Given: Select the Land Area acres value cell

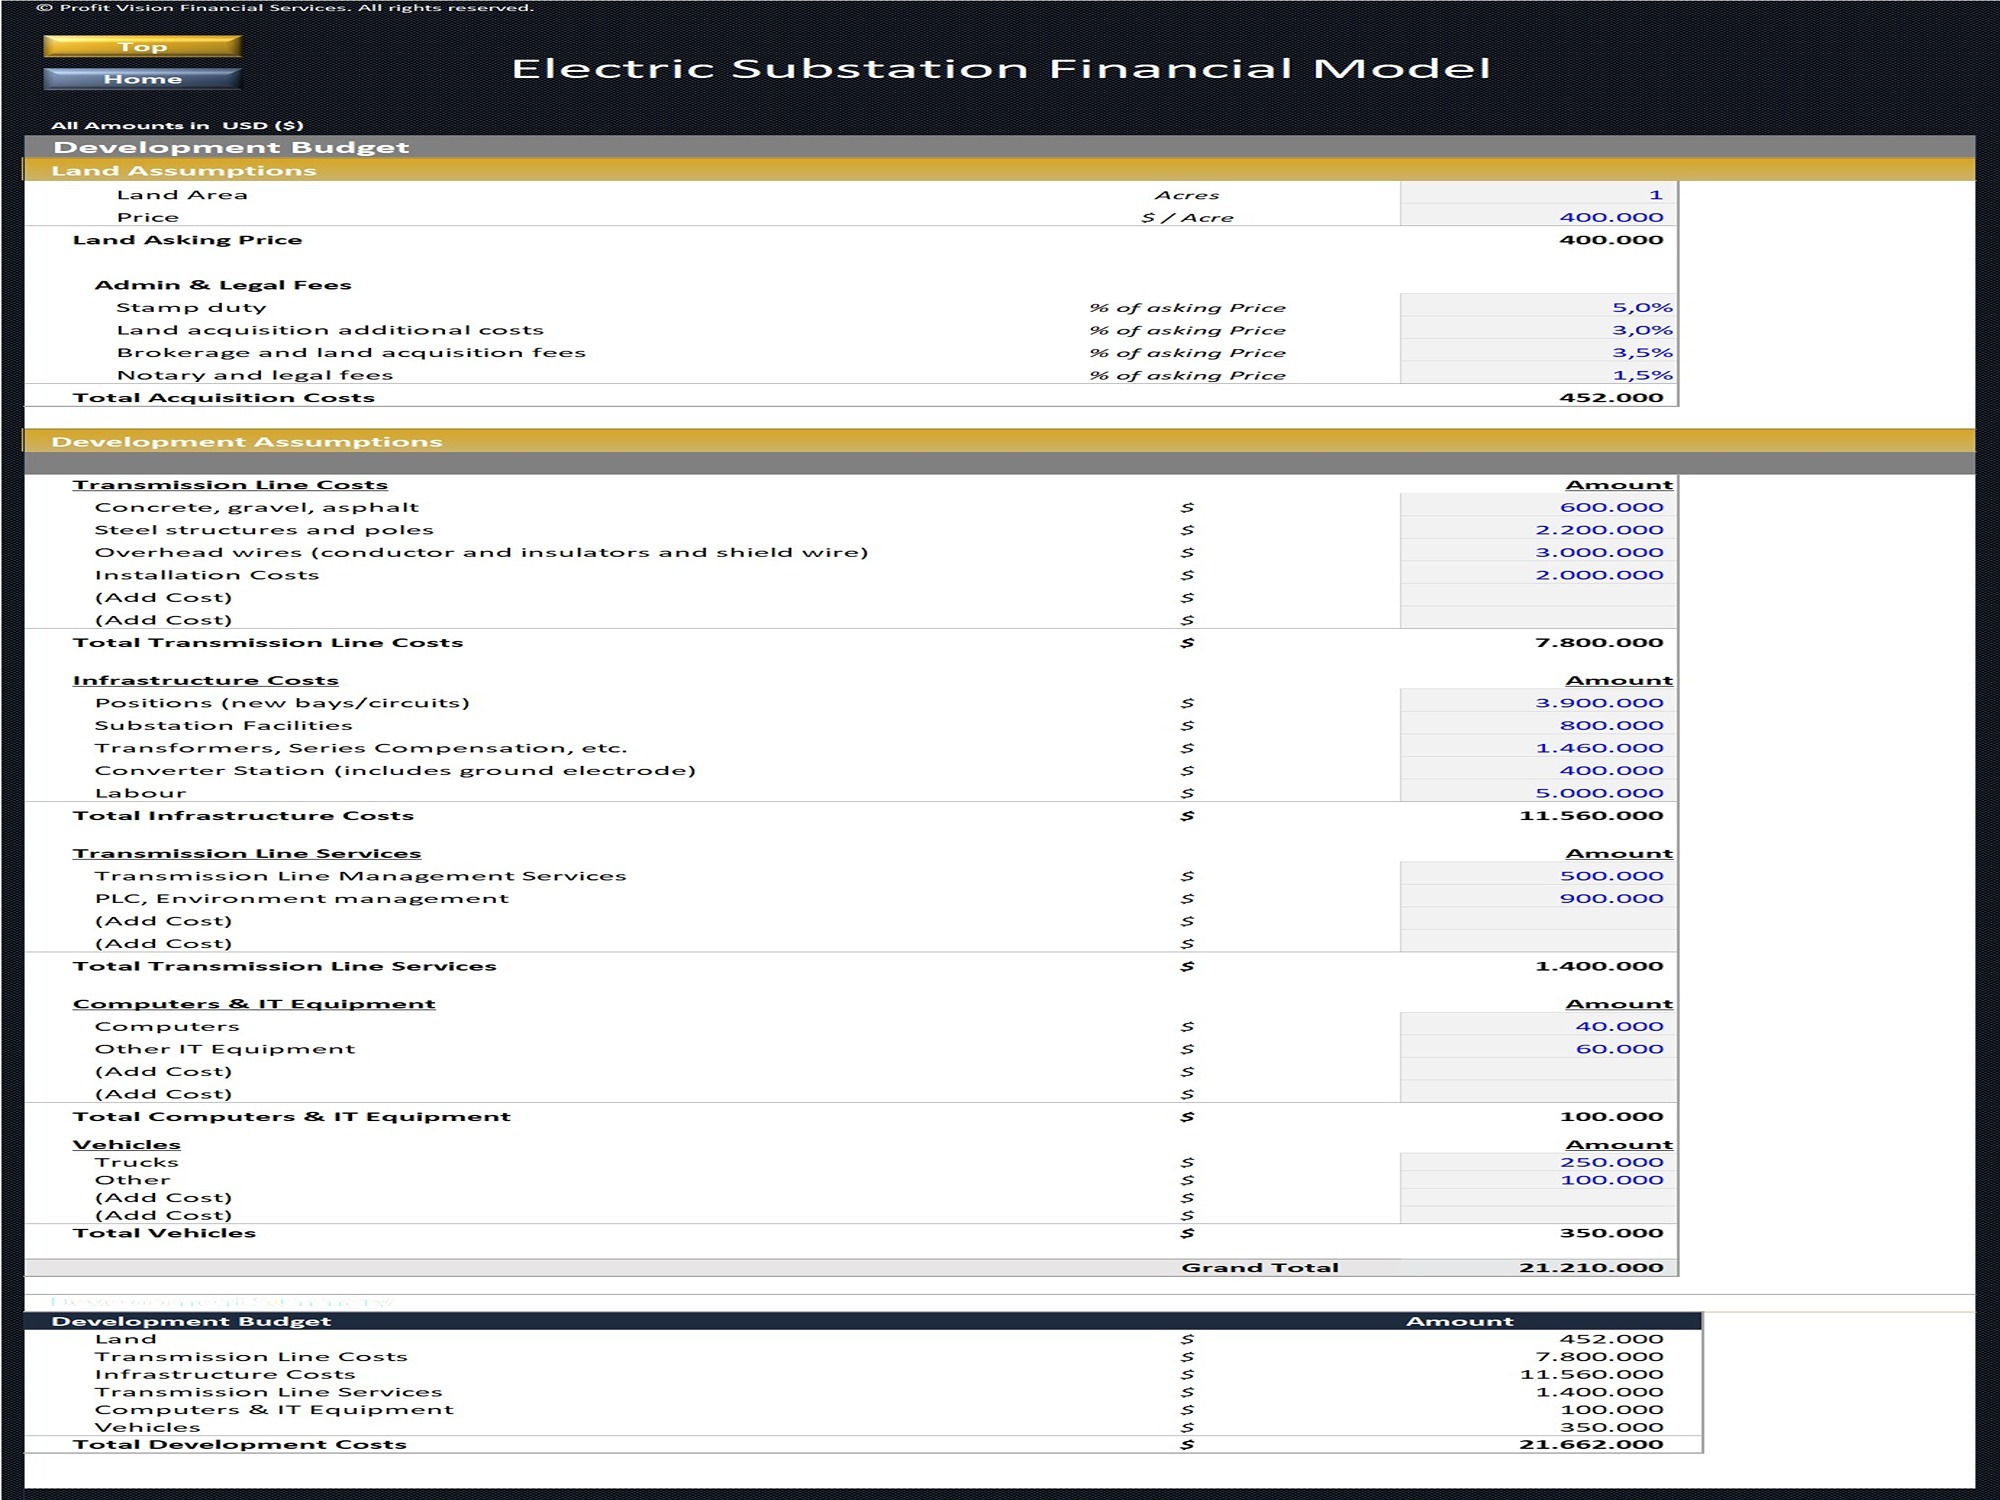Looking at the screenshot, I should 1538,194.
